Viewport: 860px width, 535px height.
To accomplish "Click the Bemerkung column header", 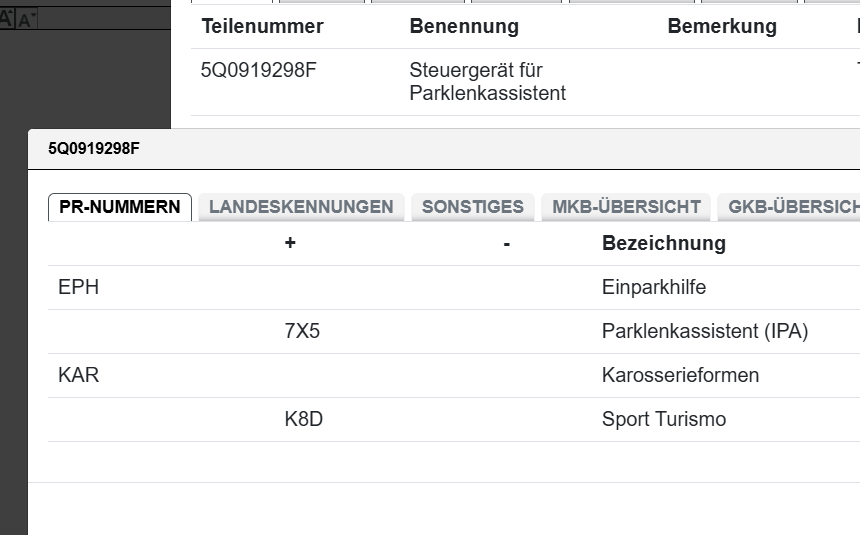I will (722, 26).
